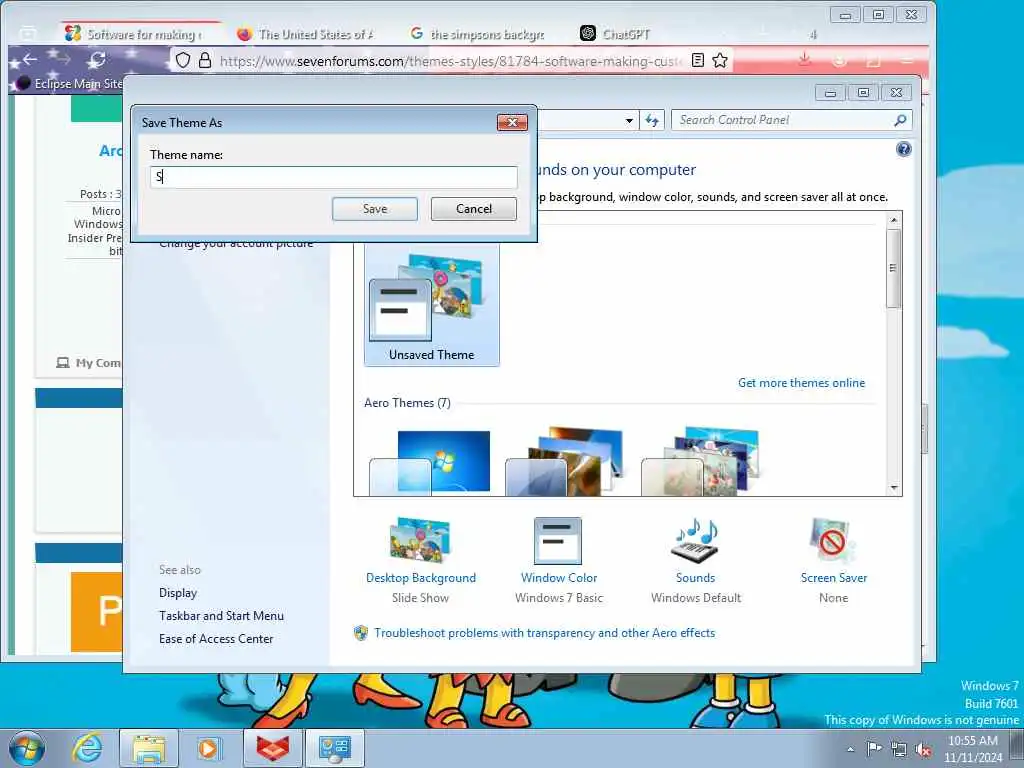Viewport: 1024px width, 768px height.
Task: Open Ease of Access Center link
Action: pyautogui.click(x=216, y=639)
